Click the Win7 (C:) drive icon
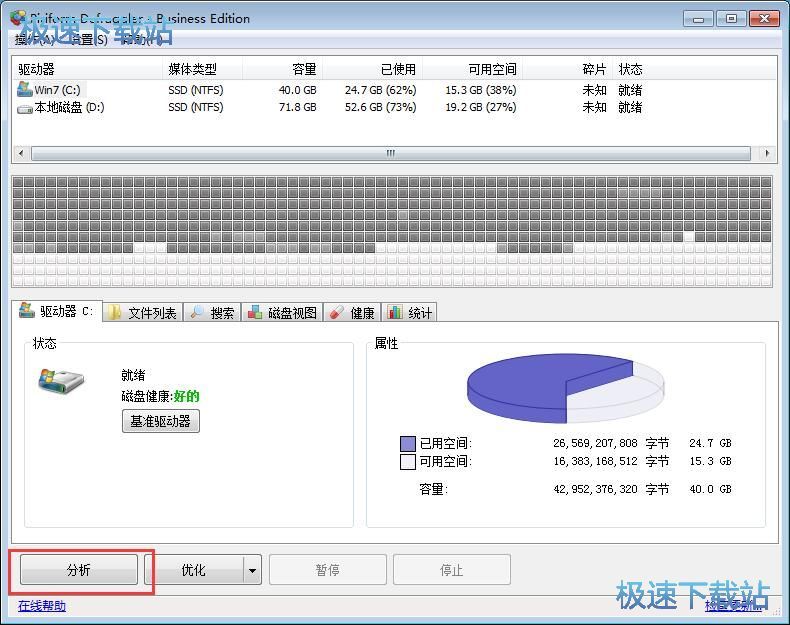Image resolution: width=790 pixels, height=625 pixels. click(25, 90)
